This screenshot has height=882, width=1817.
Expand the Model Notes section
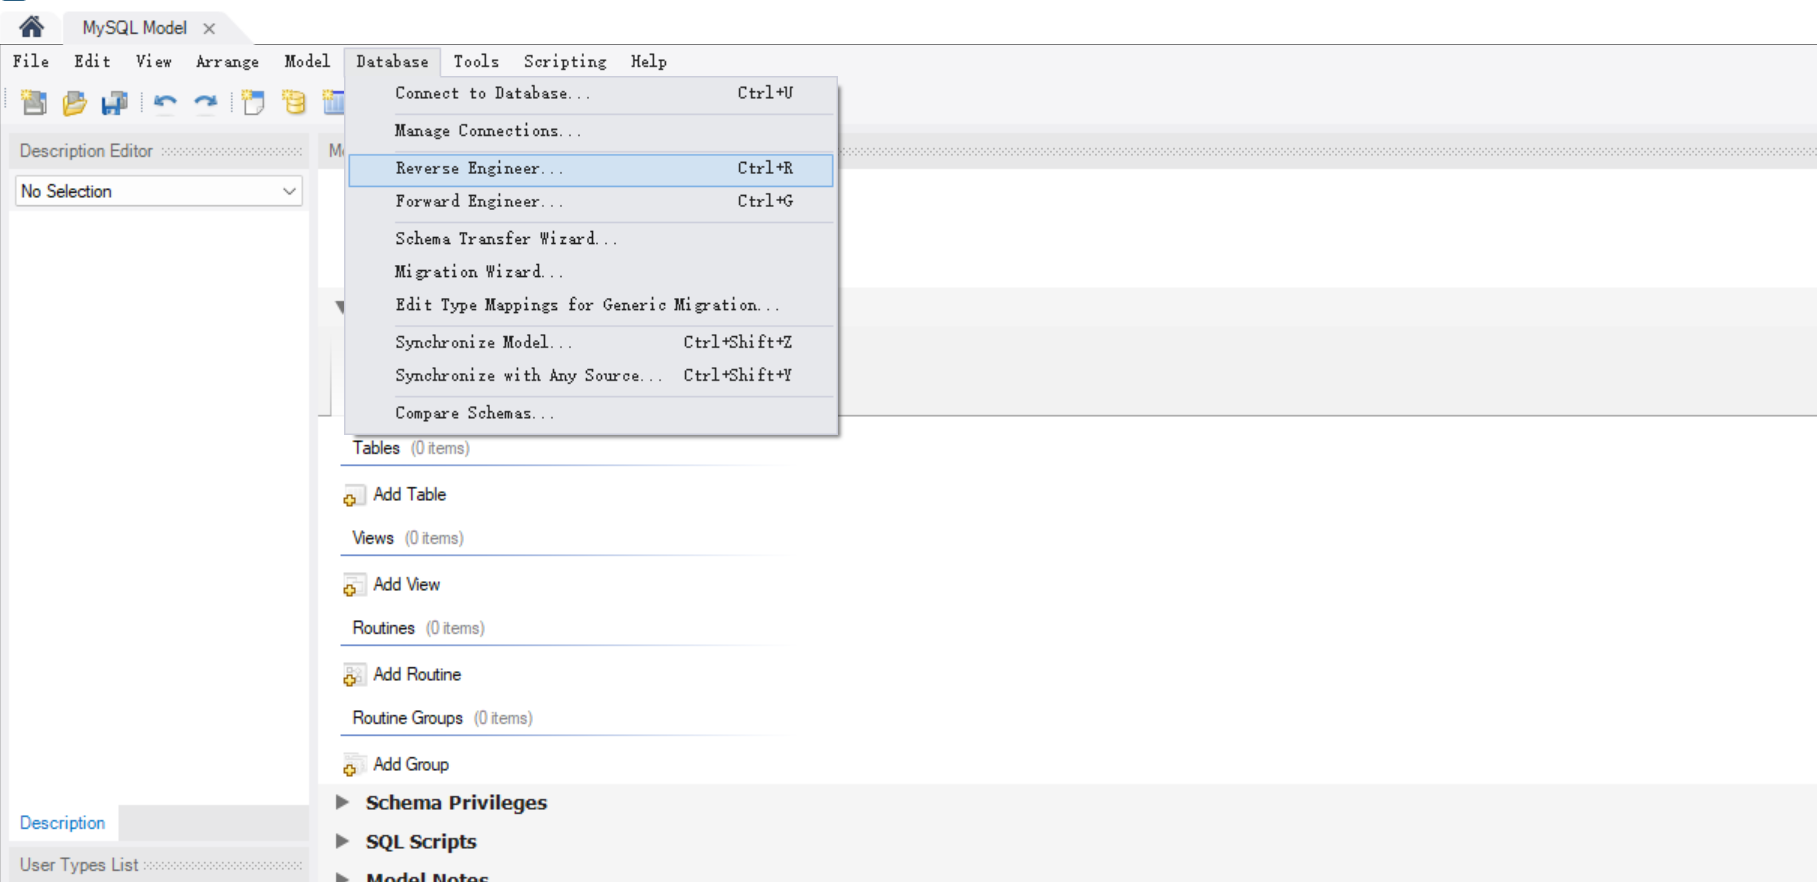[x=343, y=877]
